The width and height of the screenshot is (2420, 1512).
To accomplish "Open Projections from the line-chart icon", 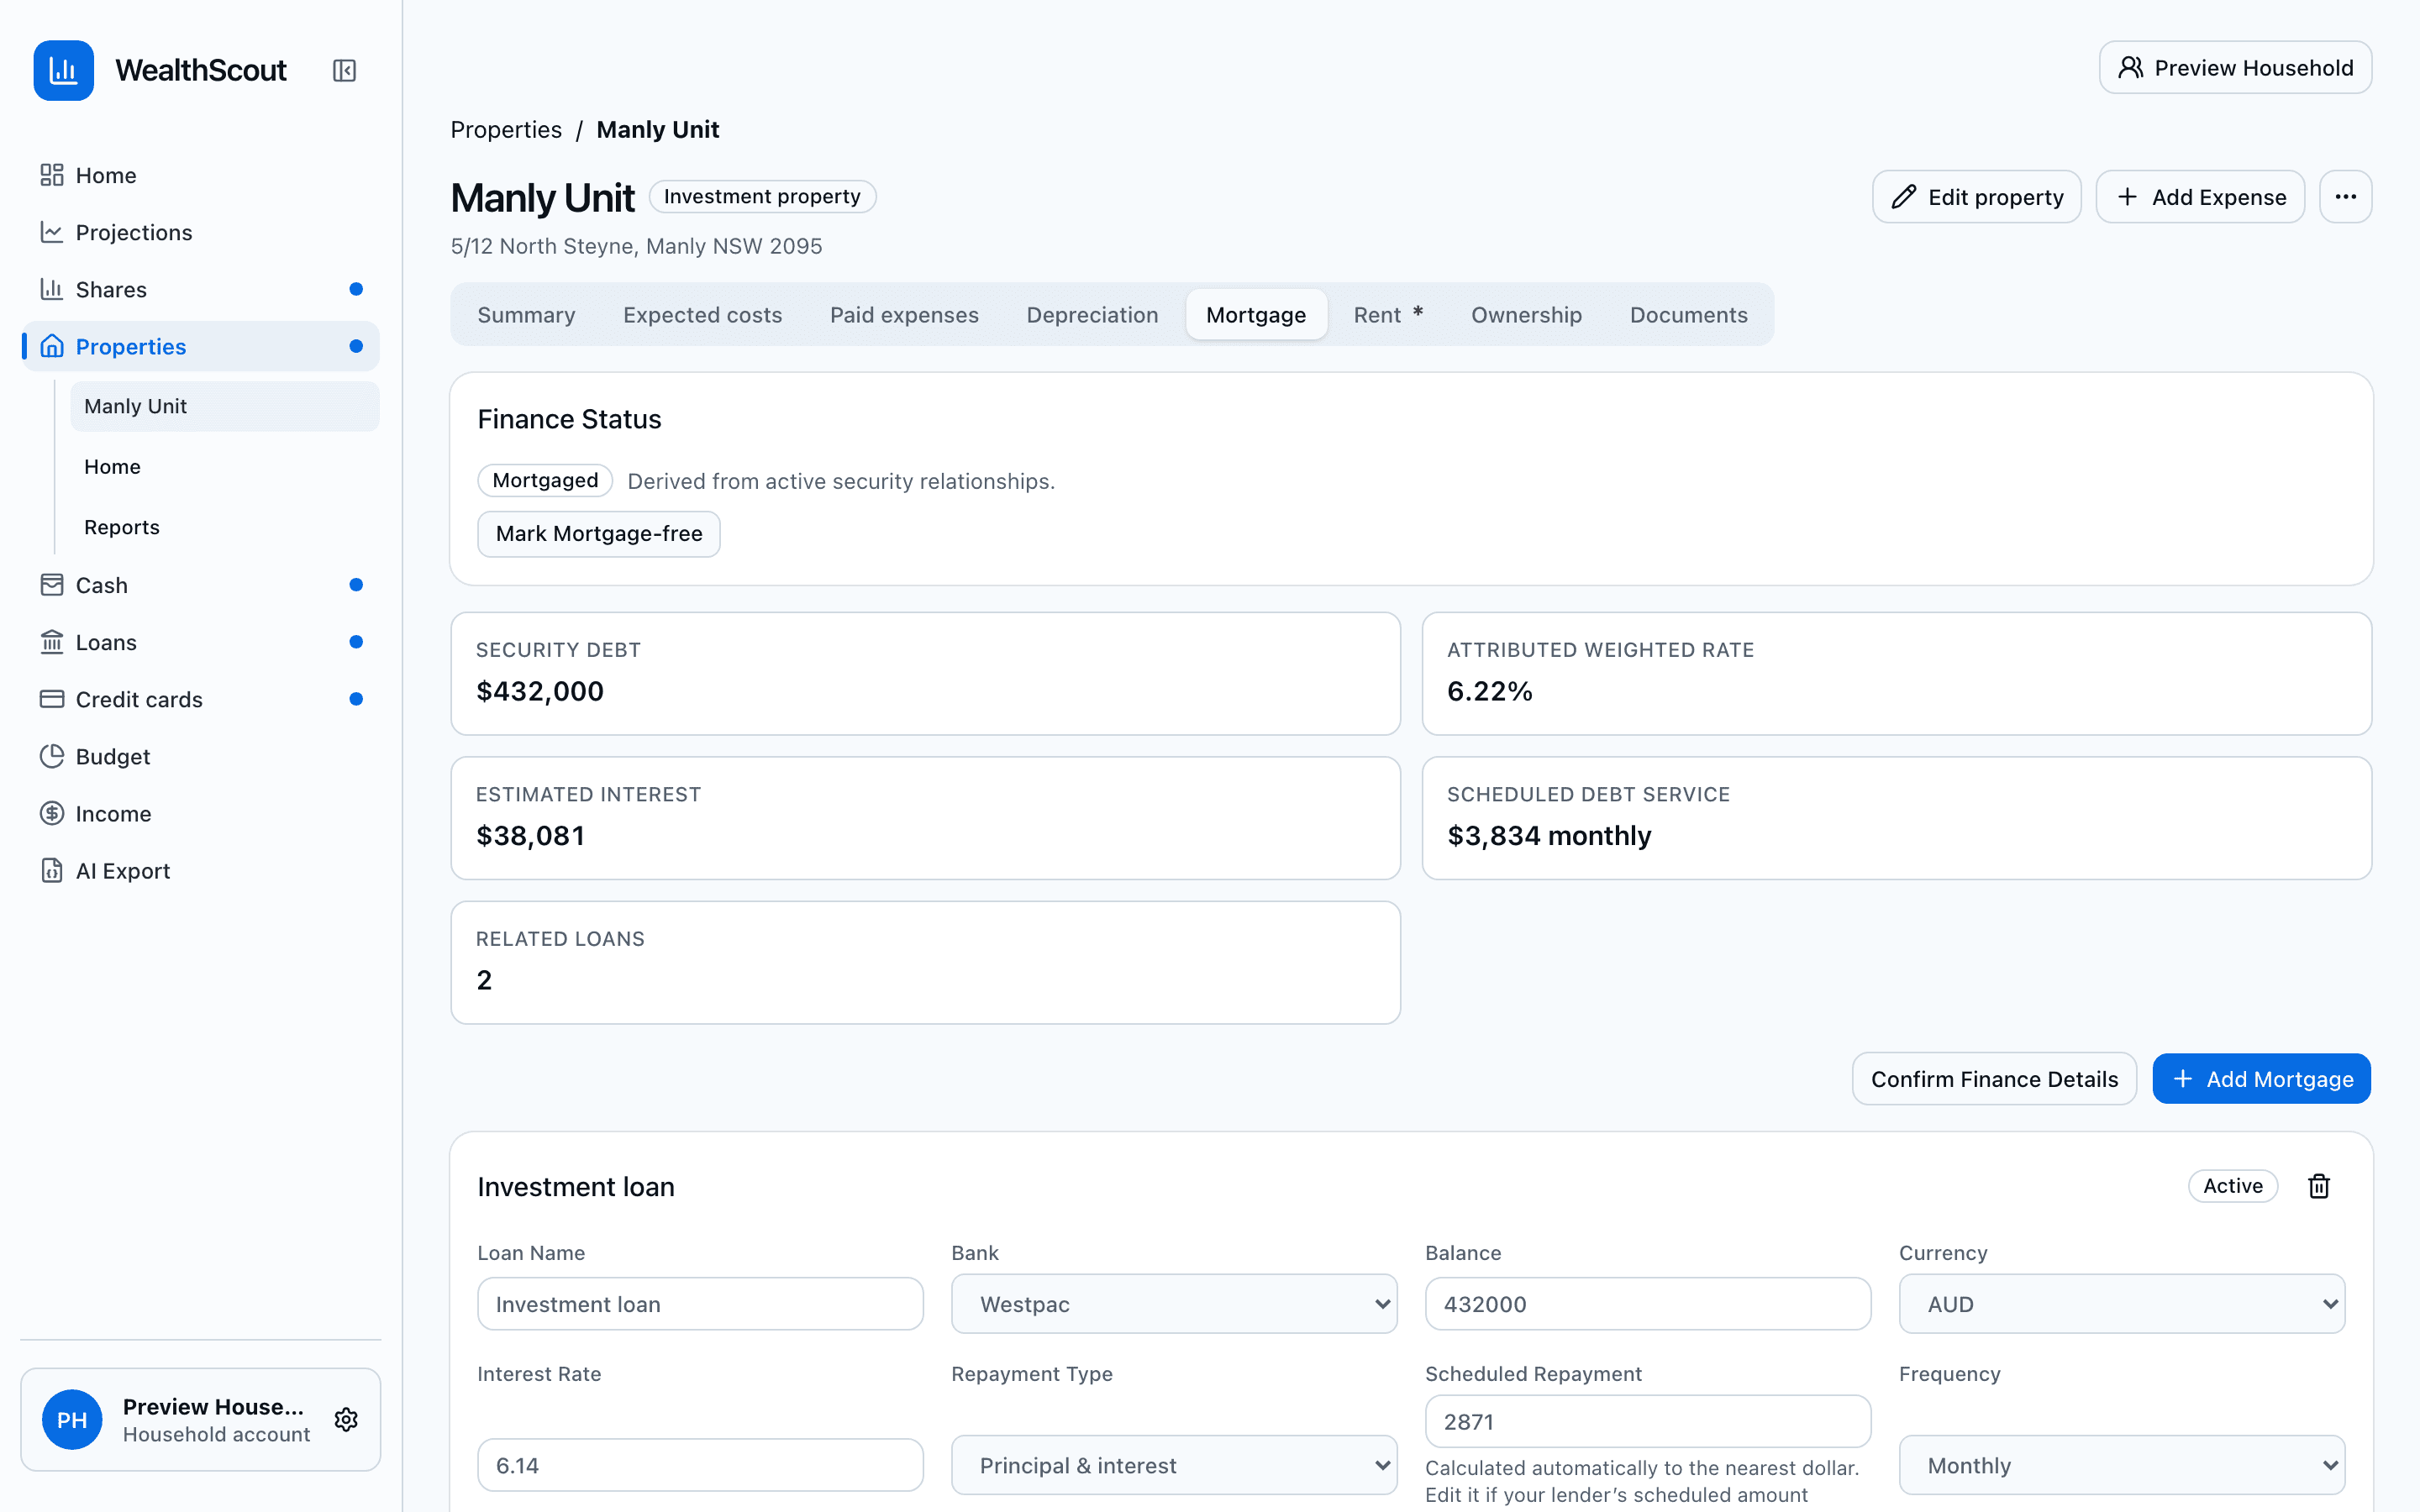I will click(52, 232).
